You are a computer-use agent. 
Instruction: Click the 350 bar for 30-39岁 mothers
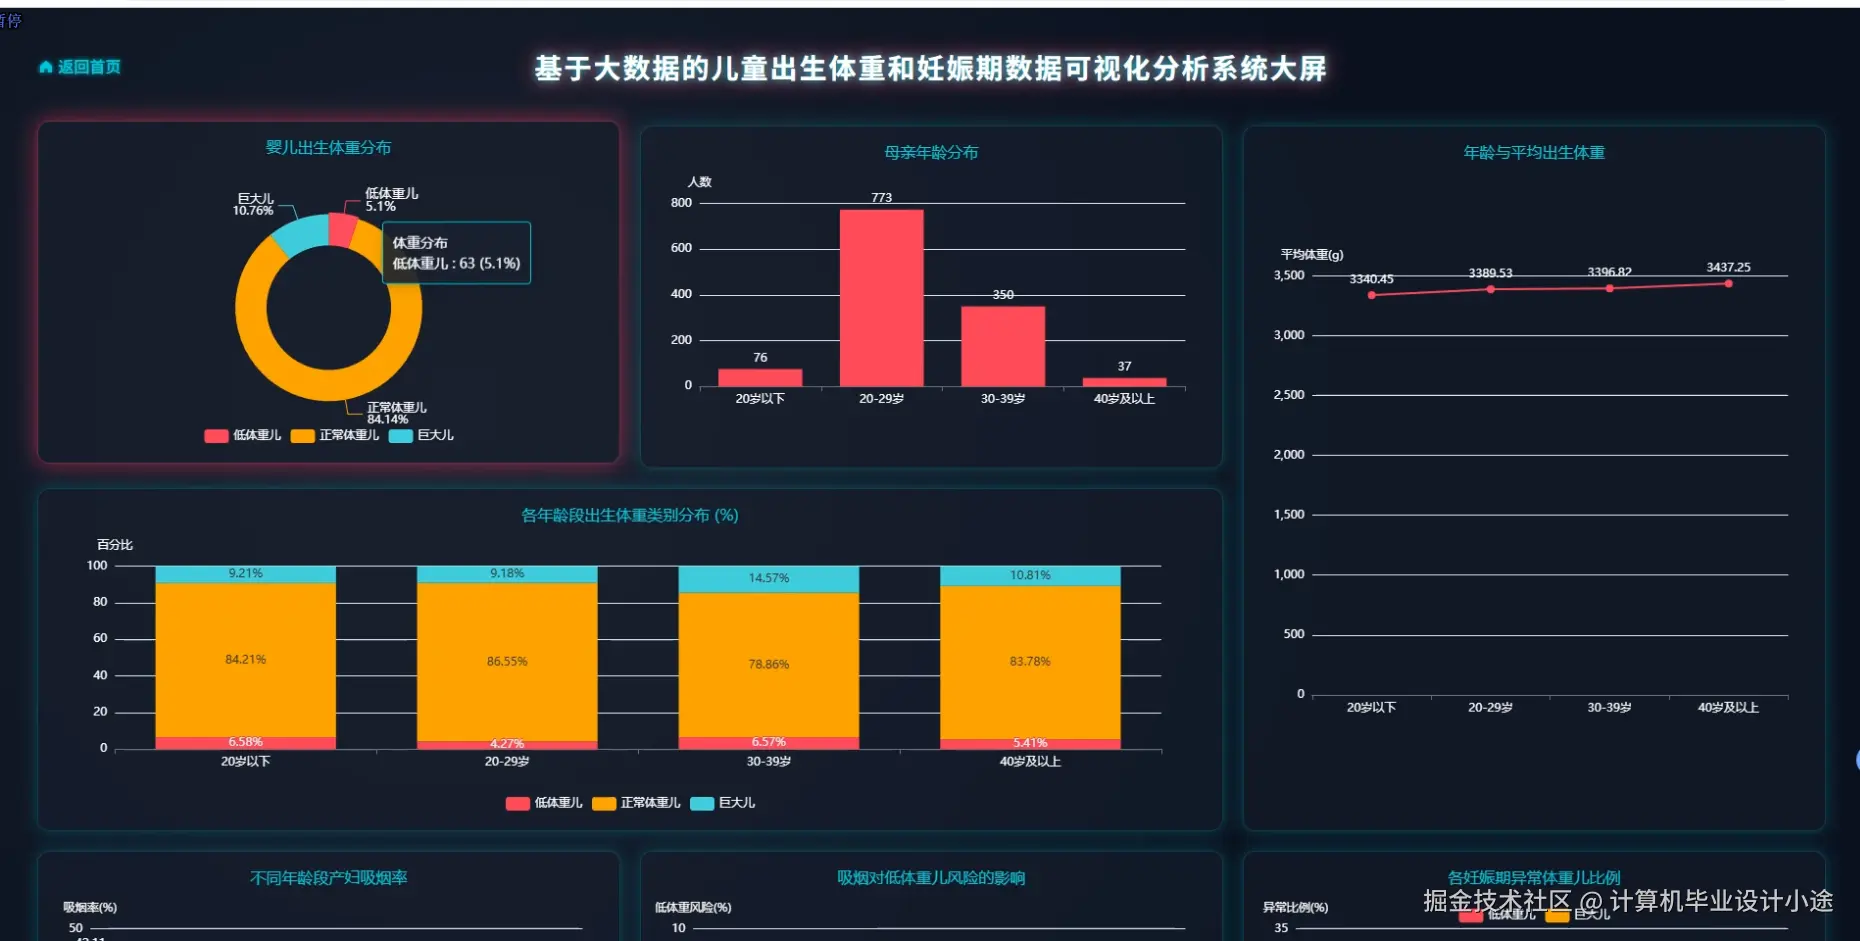(1003, 346)
